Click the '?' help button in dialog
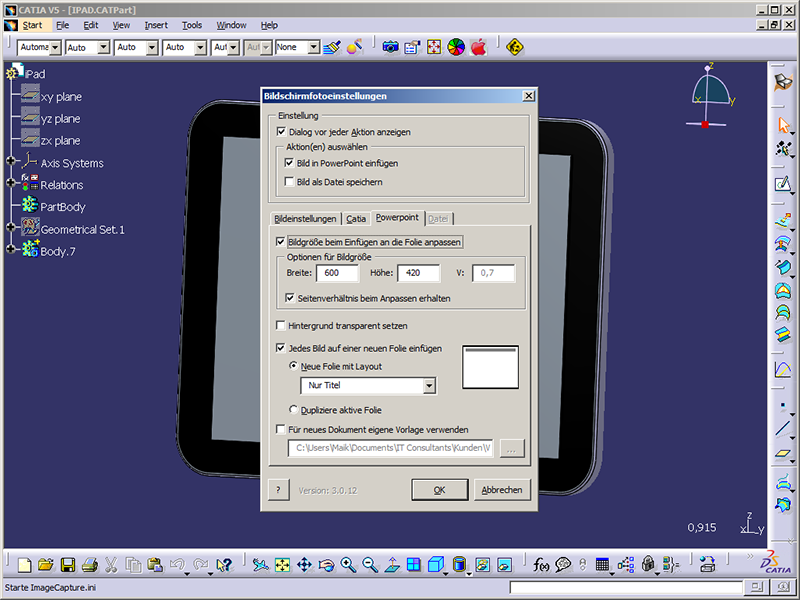 pyautogui.click(x=279, y=490)
